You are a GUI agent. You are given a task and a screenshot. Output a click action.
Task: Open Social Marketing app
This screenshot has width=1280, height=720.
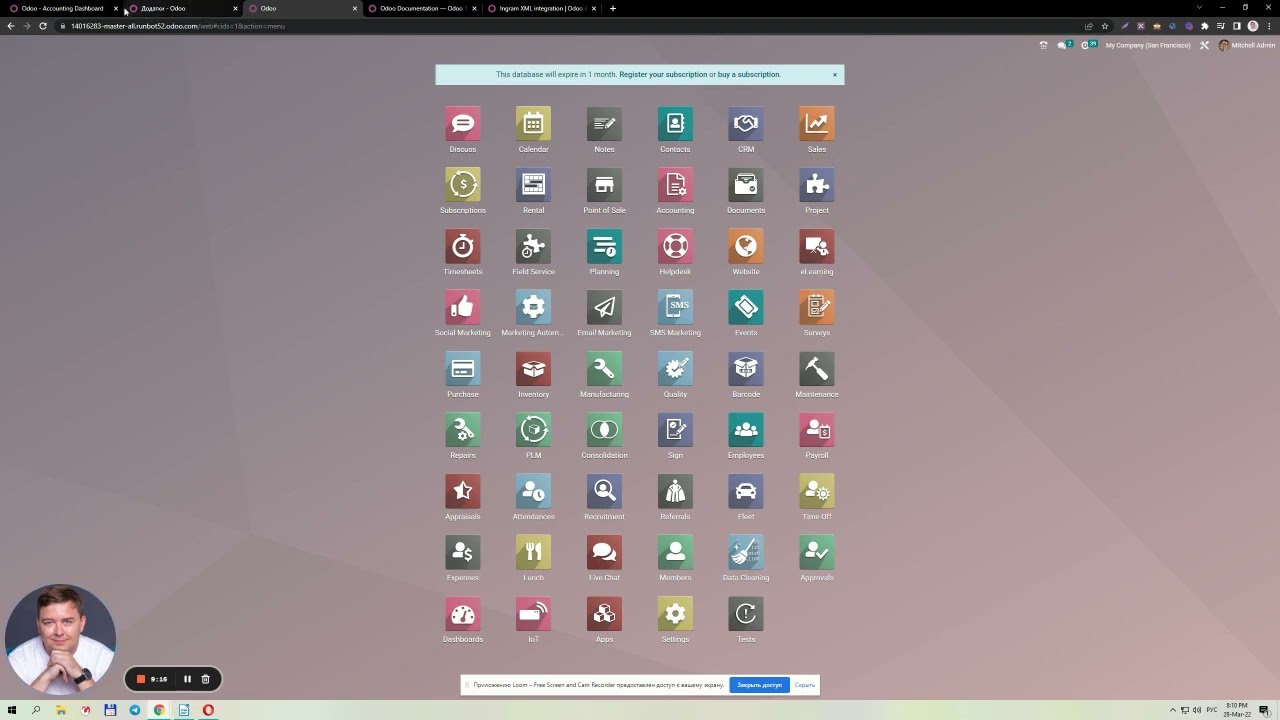click(x=463, y=307)
